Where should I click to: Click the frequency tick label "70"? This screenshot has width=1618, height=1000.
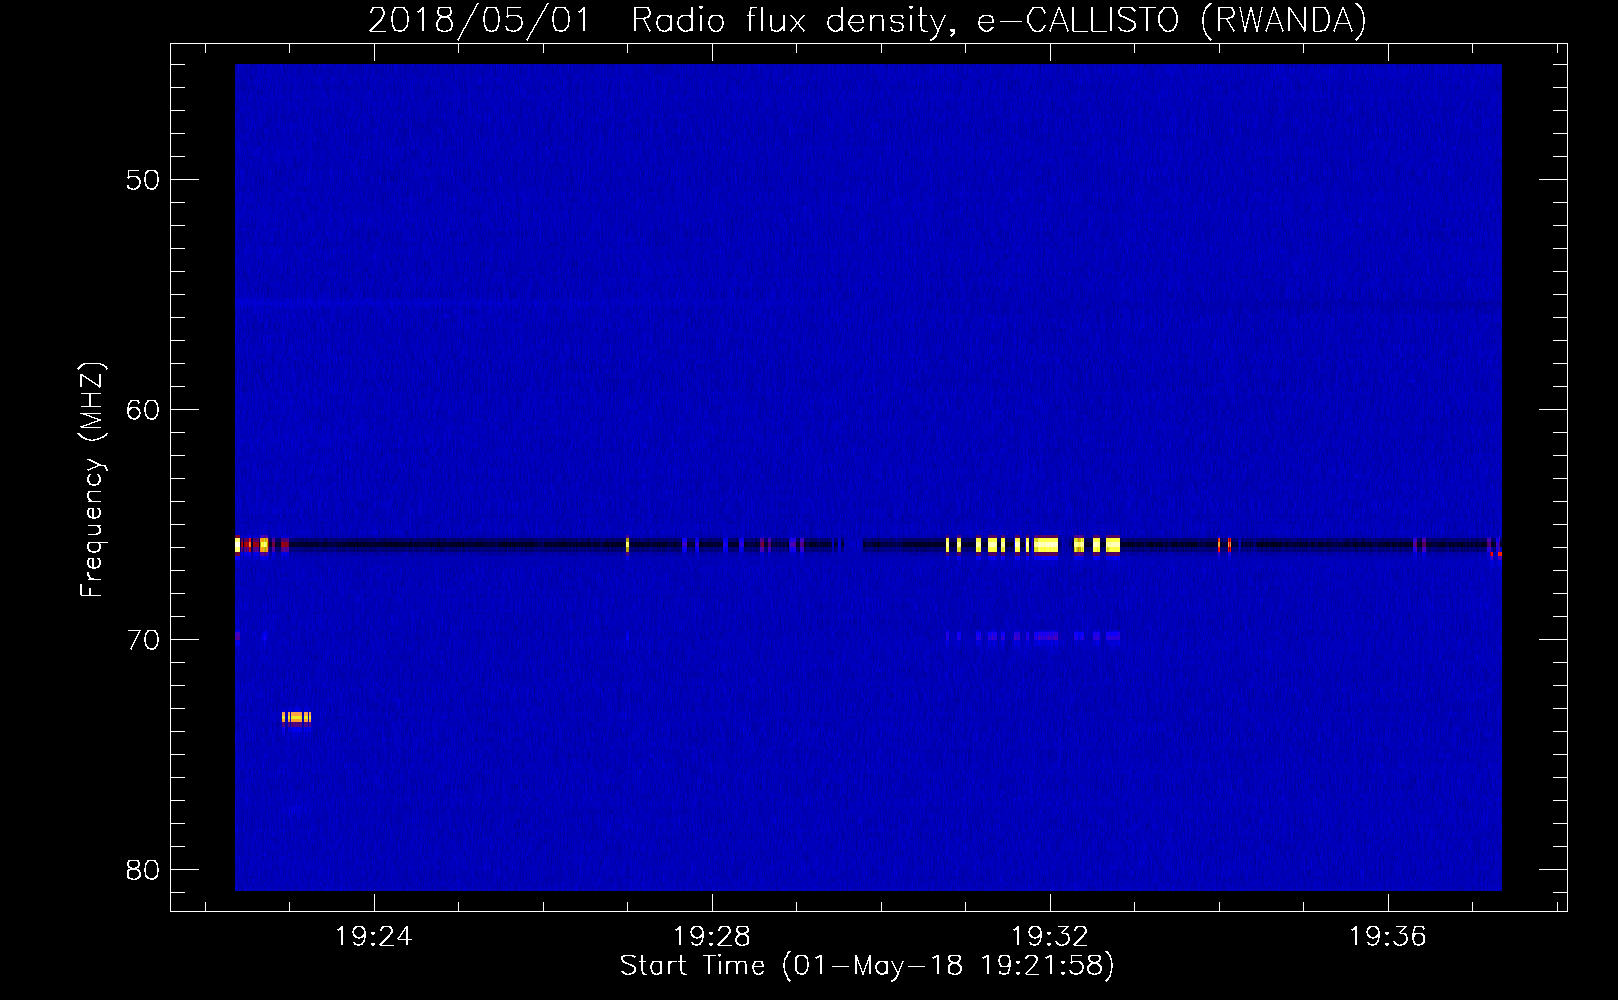[x=144, y=641]
